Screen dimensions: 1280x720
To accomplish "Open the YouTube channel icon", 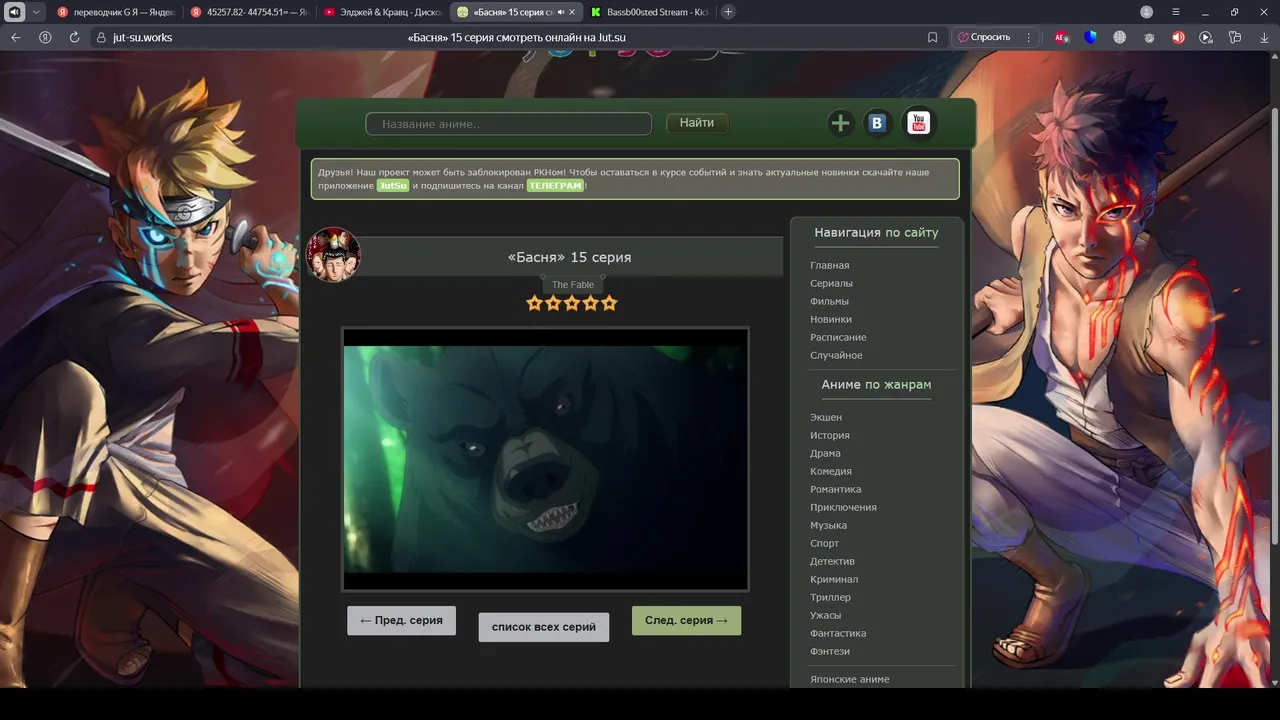I will (x=918, y=123).
